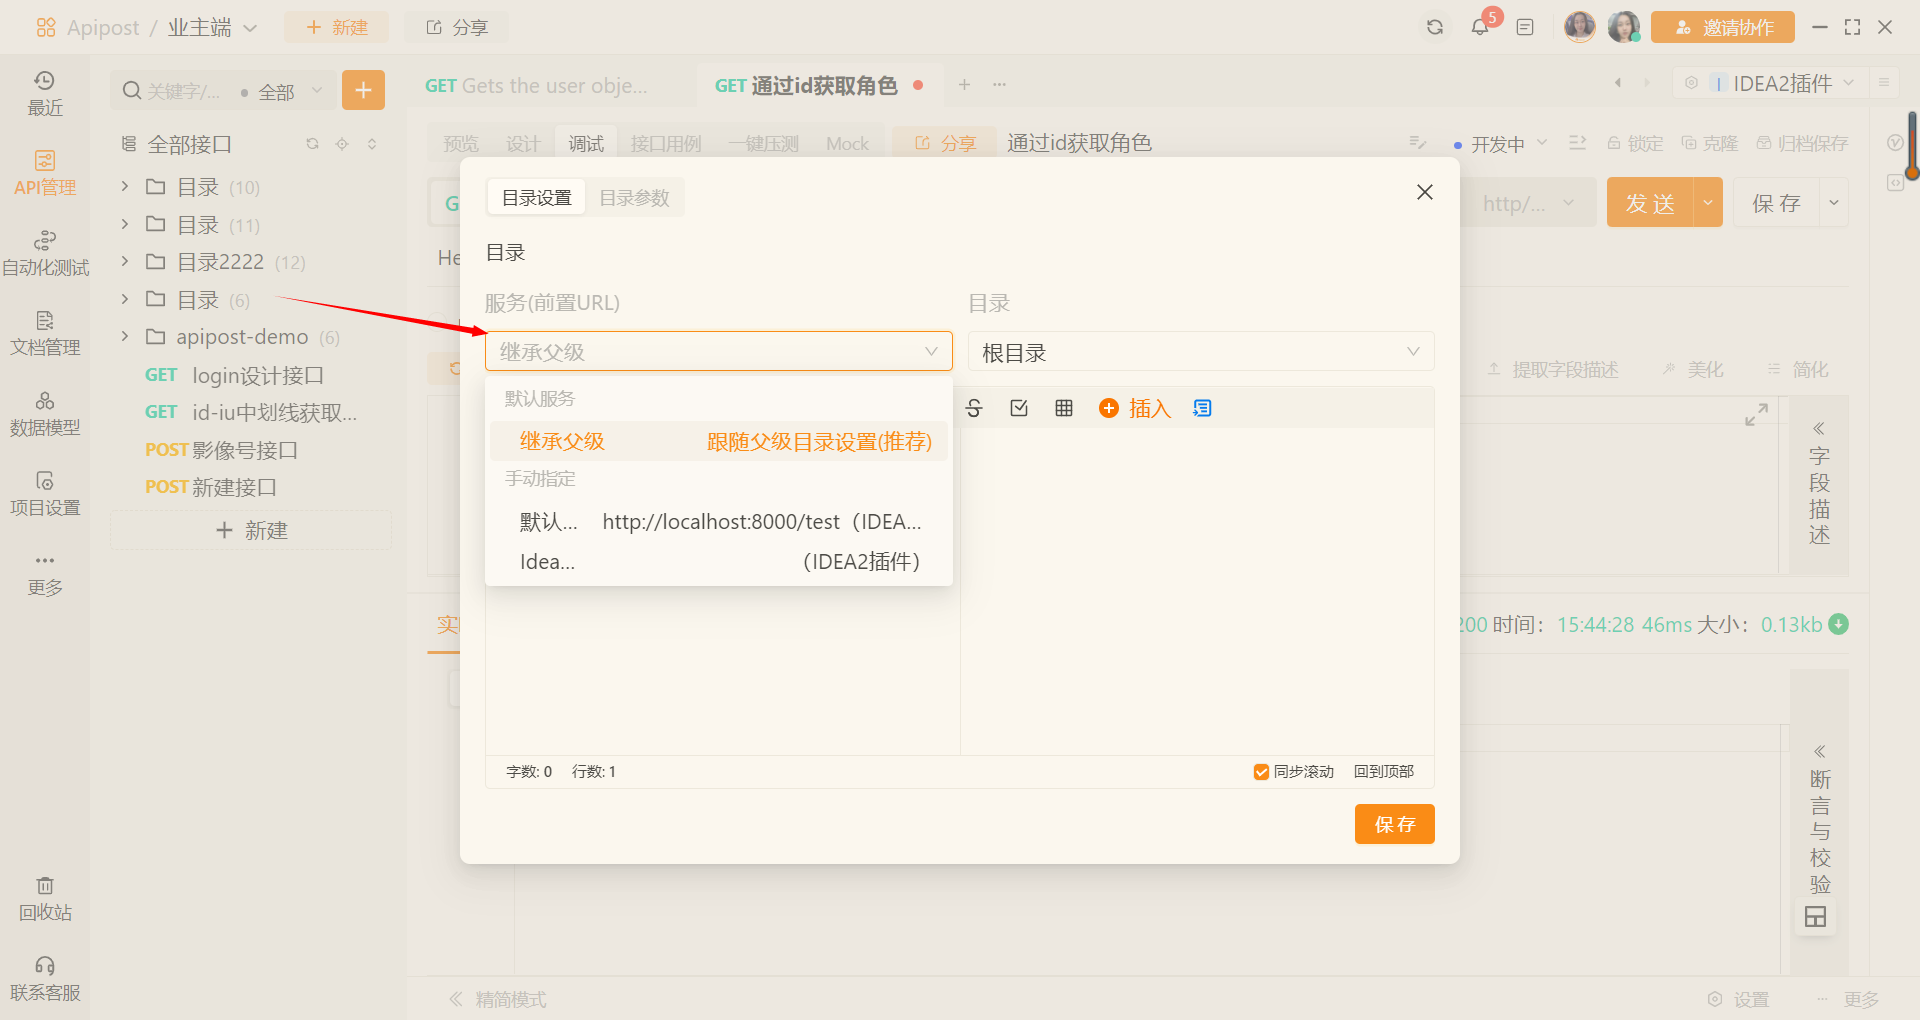
Task: Open the 最近 recent sidebar icon
Action: tap(45, 94)
